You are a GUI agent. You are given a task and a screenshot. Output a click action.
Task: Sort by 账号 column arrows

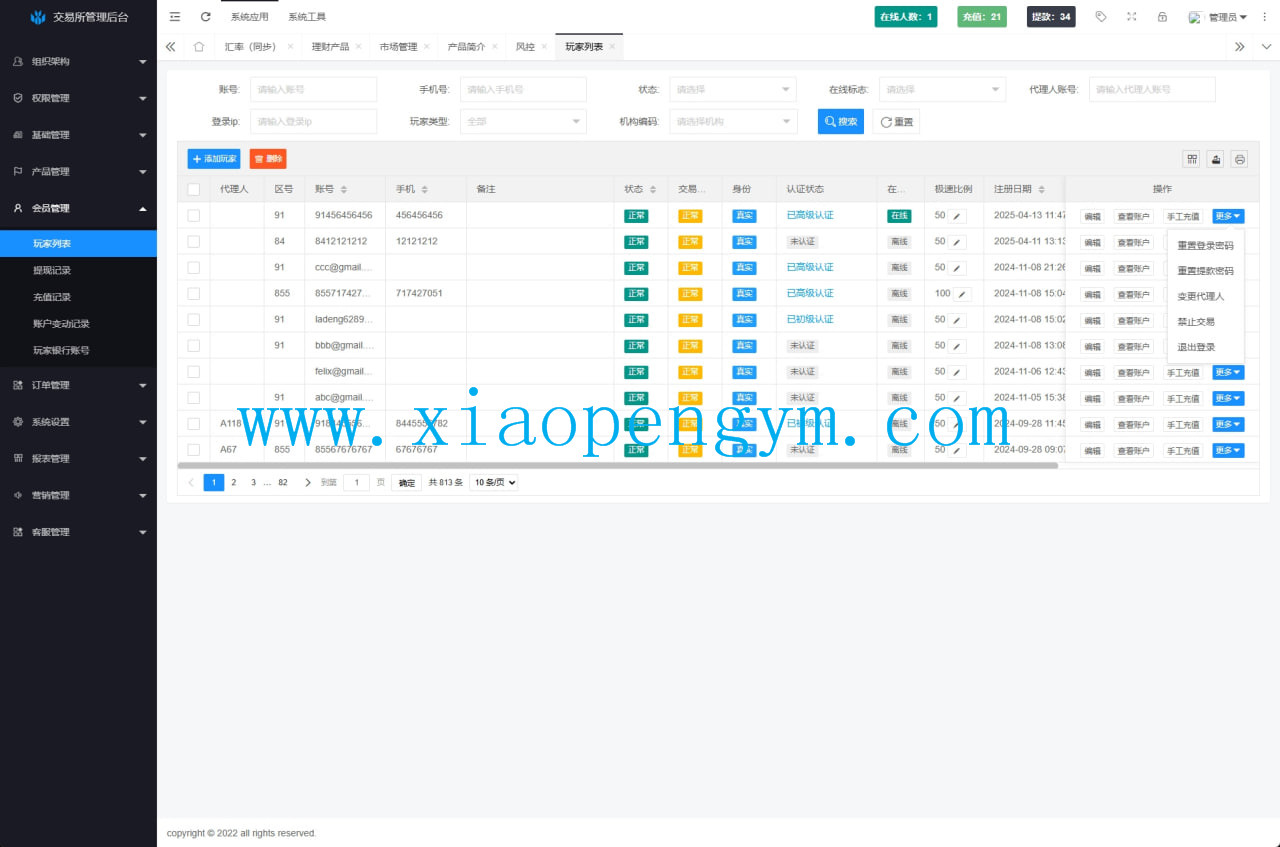pyautogui.click(x=344, y=189)
